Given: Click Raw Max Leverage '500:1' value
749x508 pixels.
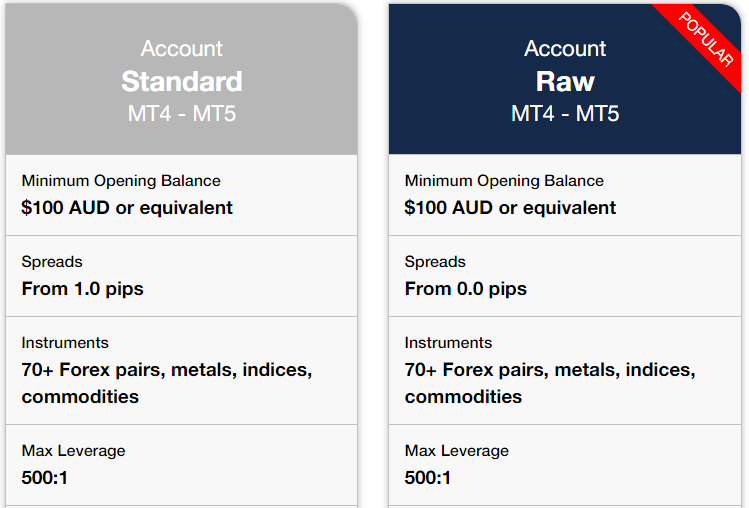Looking at the screenshot, I should pyautogui.click(x=428, y=478).
